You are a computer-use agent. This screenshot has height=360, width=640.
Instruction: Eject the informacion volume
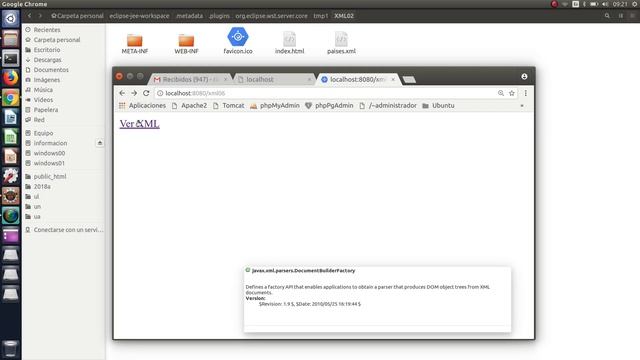(100, 143)
